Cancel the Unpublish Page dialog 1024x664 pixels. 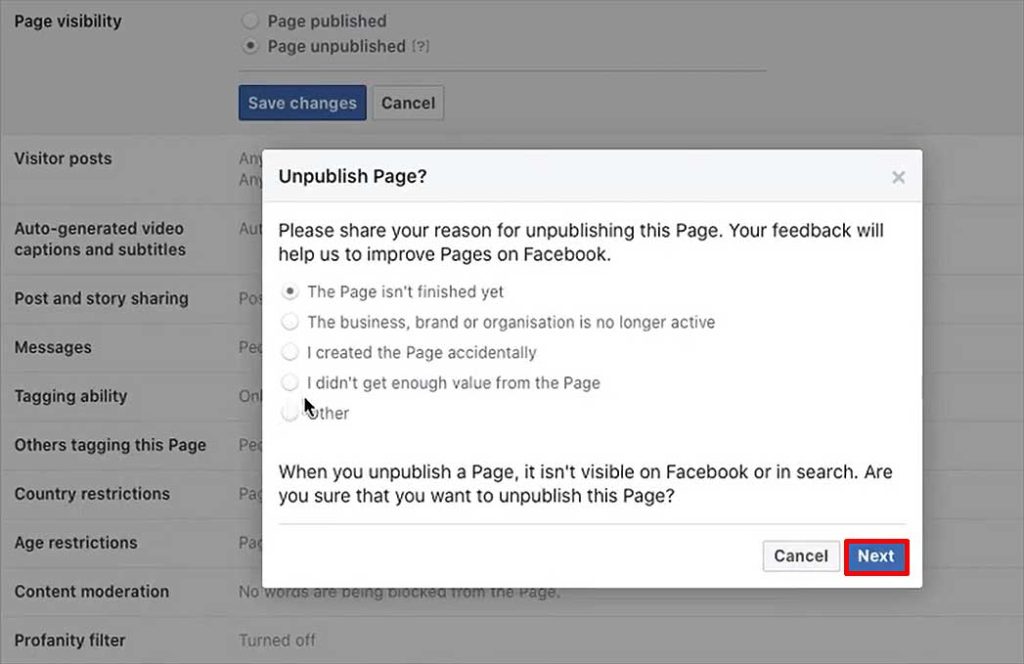801,556
